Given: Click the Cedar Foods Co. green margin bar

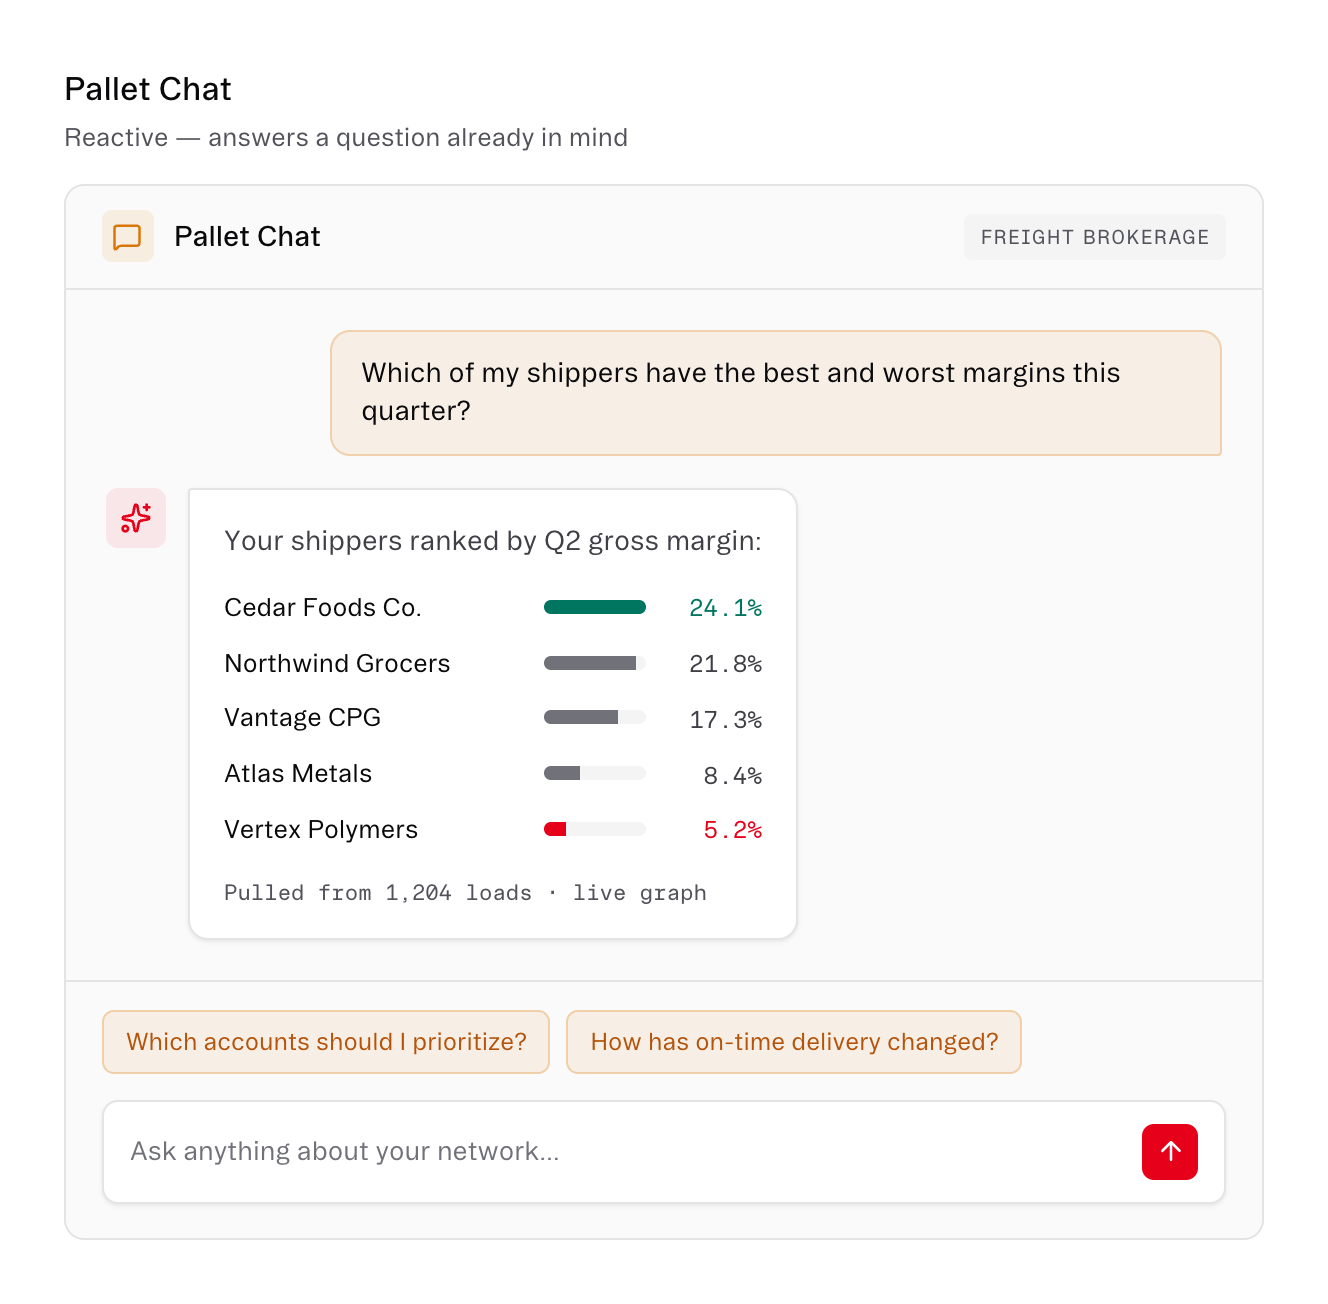Looking at the screenshot, I should (595, 607).
